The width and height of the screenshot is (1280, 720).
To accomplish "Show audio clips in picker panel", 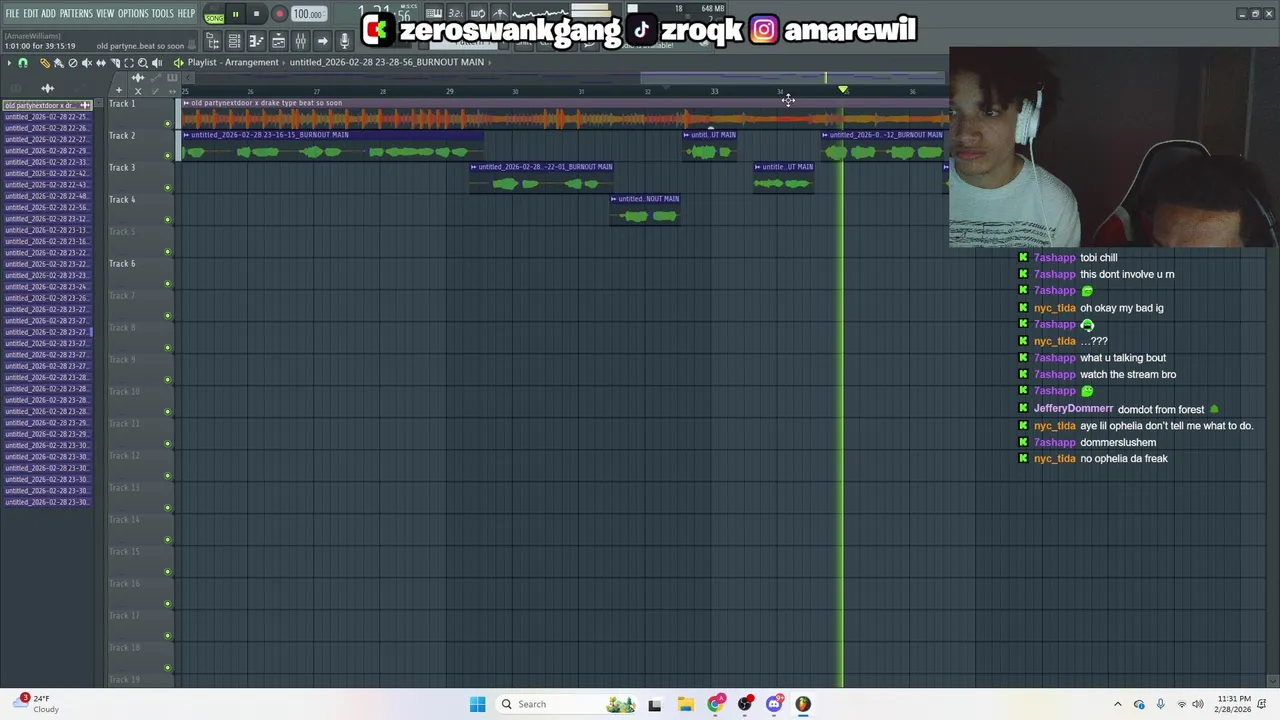I will pos(47,89).
